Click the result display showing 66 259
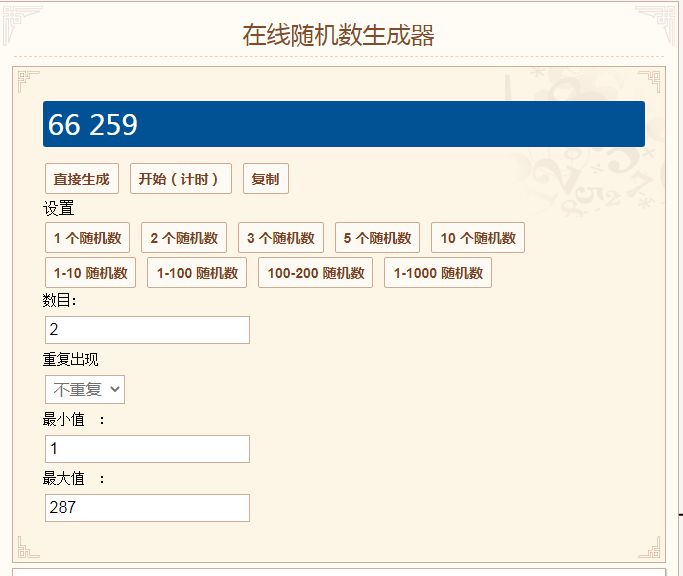The width and height of the screenshot is (683, 576). point(344,124)
